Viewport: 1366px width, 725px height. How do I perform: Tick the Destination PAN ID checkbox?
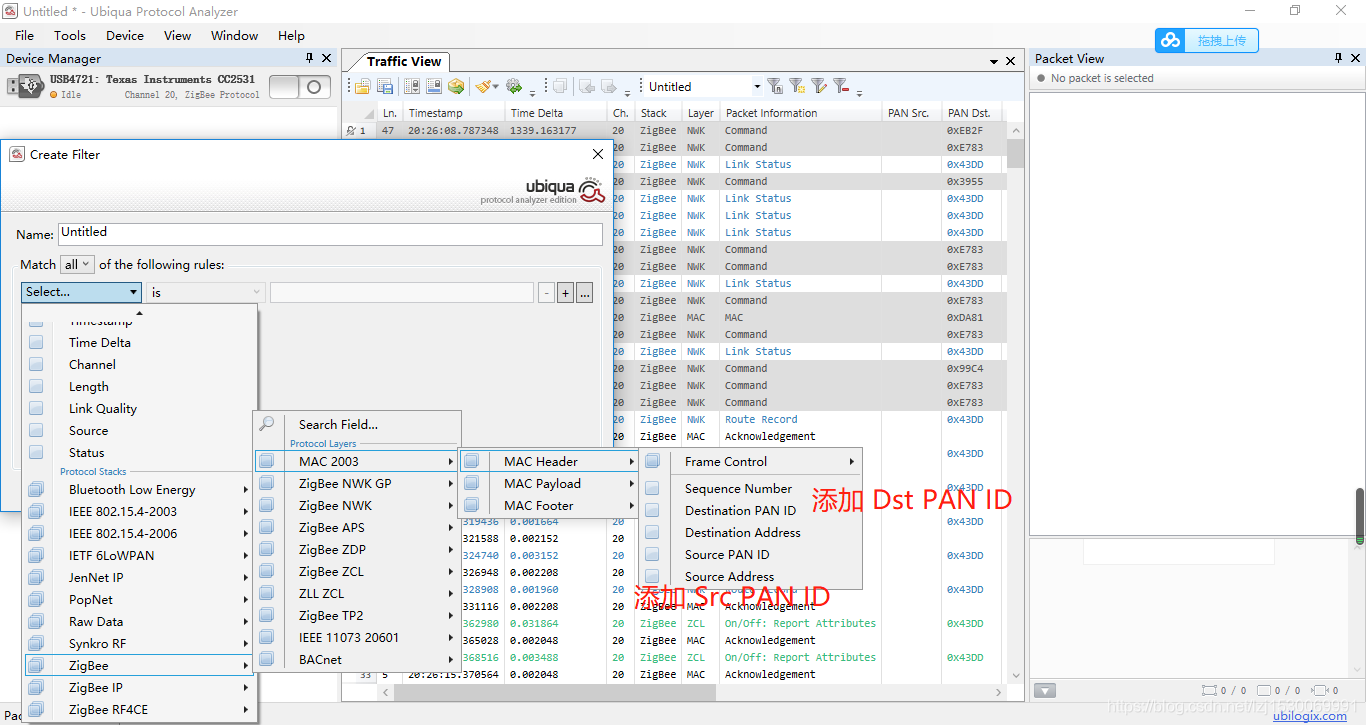coord(652,510)
